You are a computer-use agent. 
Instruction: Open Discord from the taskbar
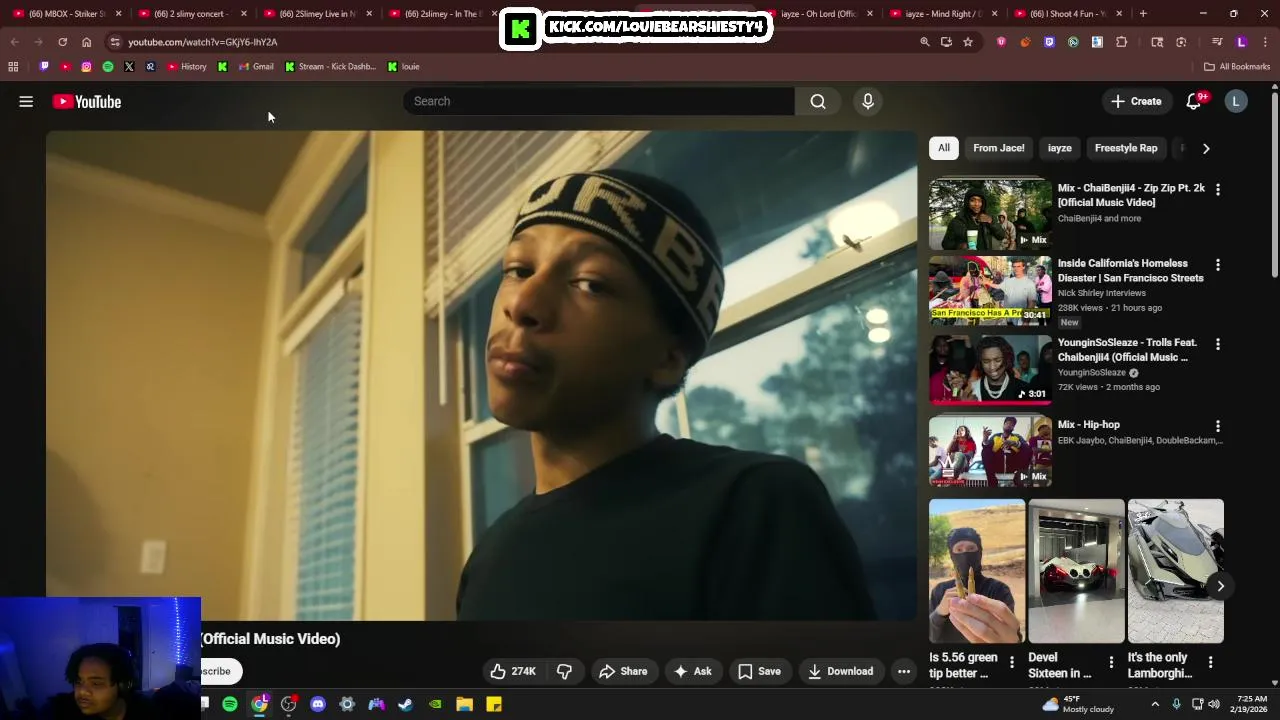pyautogui.click(x=318, y=704)
